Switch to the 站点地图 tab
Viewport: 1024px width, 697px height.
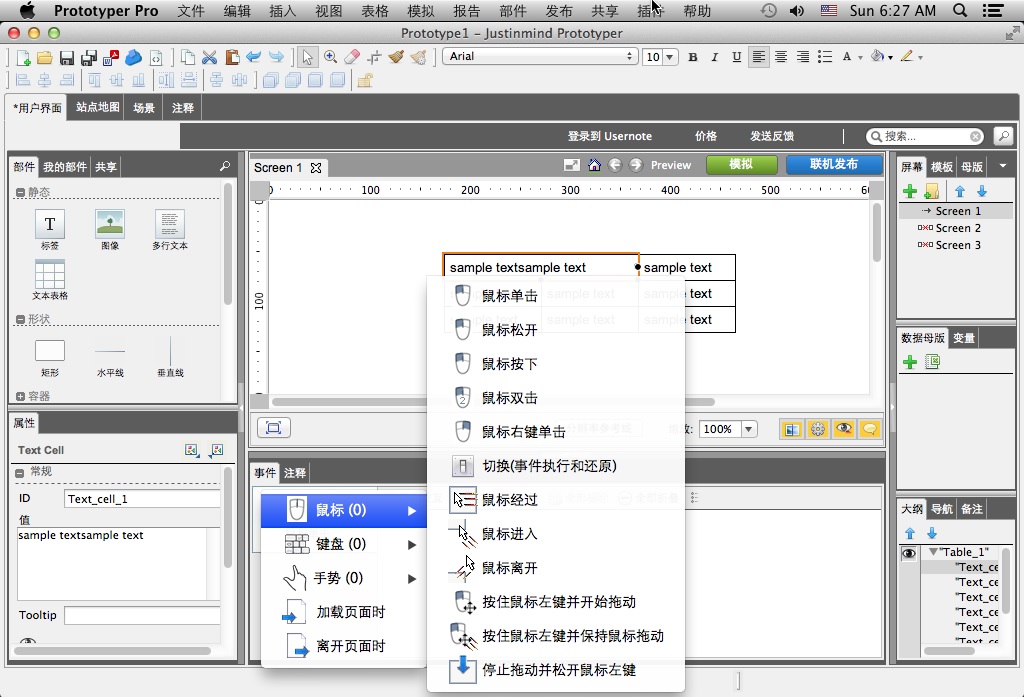[97, 108]
